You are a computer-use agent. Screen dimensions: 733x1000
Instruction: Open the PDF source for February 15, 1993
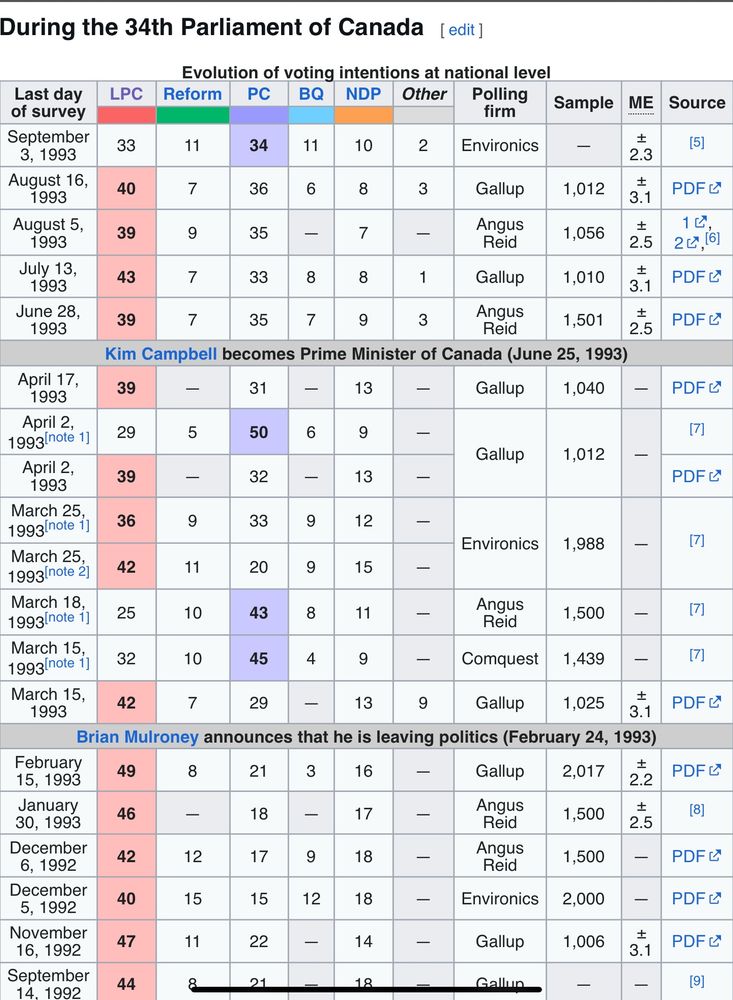point(696,770)
